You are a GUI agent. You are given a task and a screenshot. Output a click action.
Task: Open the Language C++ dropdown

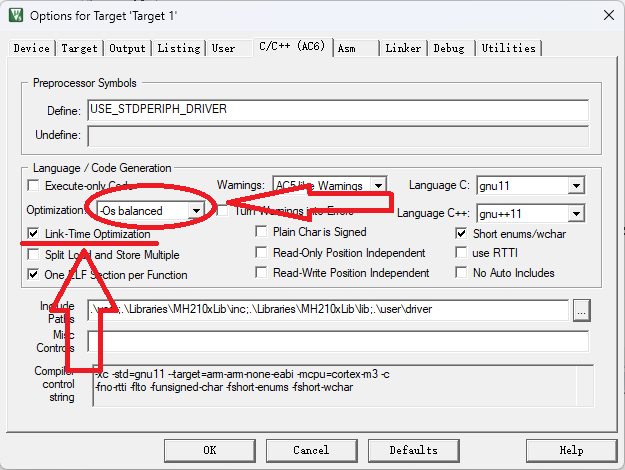[576, 214]
